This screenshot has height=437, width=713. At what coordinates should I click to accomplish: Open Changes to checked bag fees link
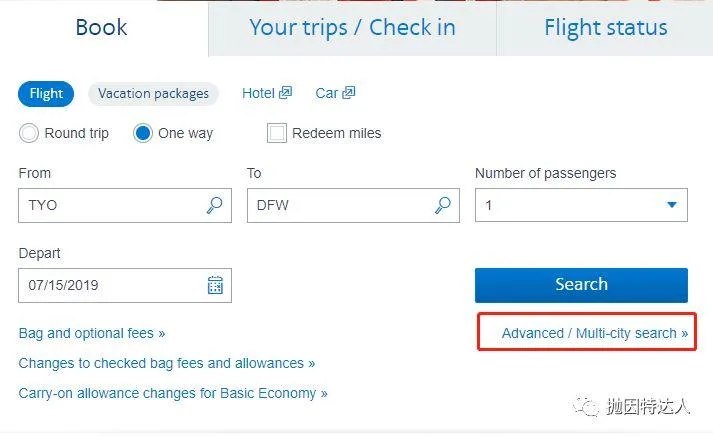166,363
